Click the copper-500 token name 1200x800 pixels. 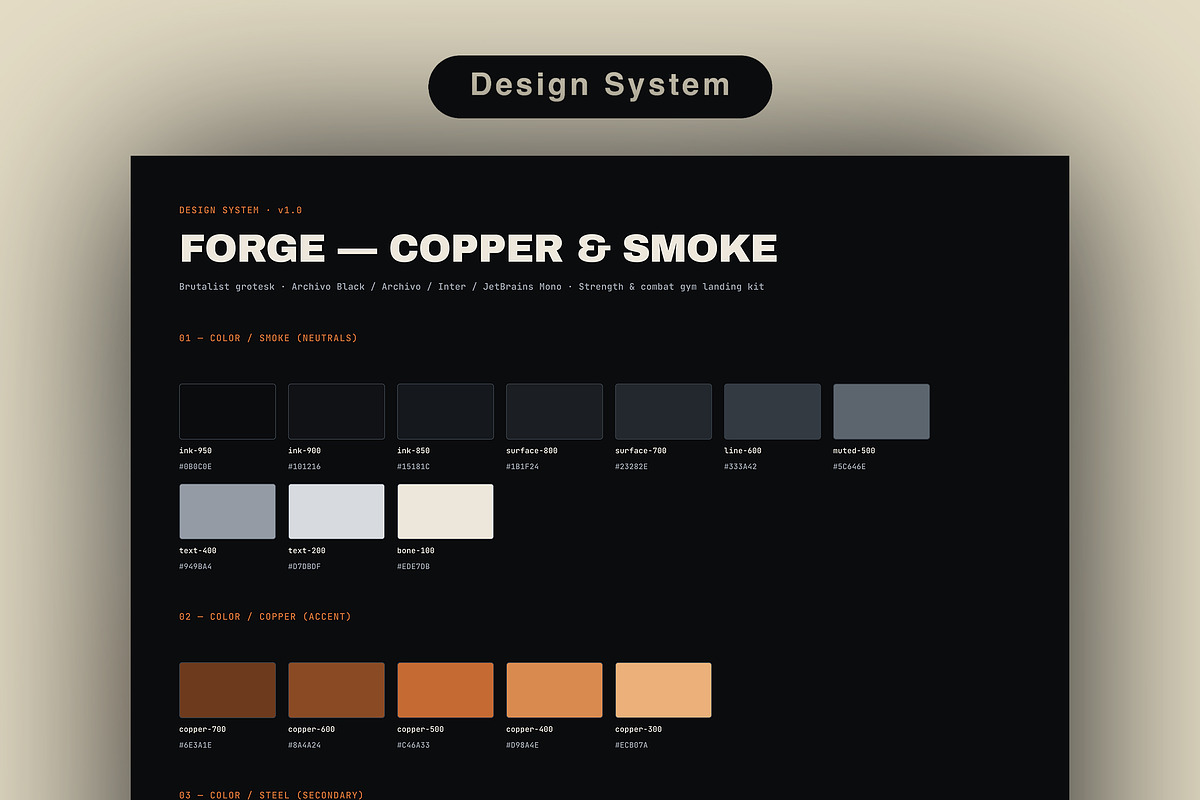tap(421, 730)
